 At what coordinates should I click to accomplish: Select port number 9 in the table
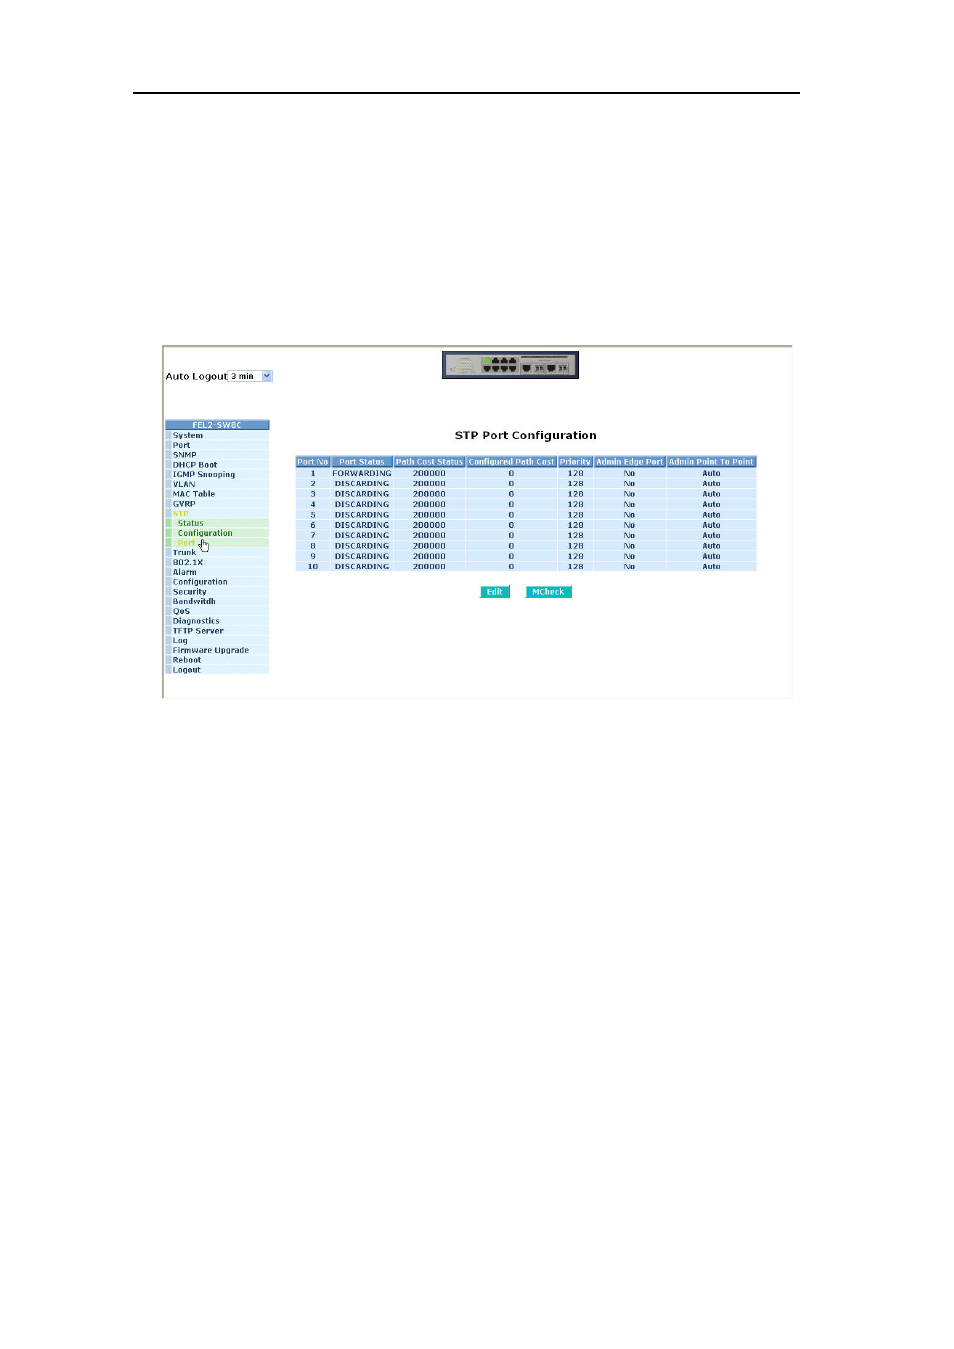pos(313,556)
